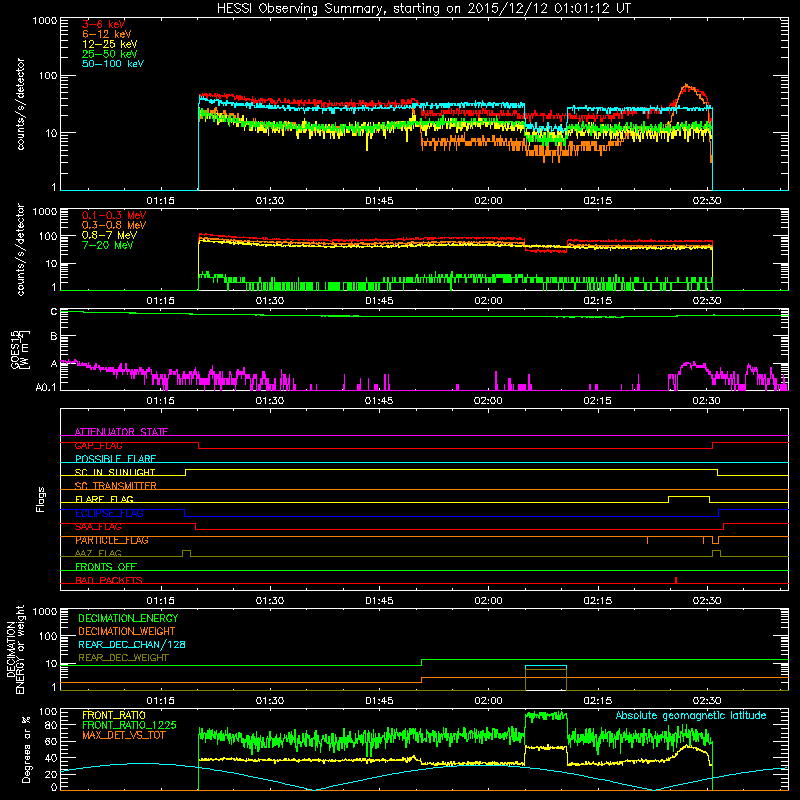Click the ATTENUATOR_STATE flag label
Image resolution: width=800 pixels, height=800 pixels.
tap(121, 432)
